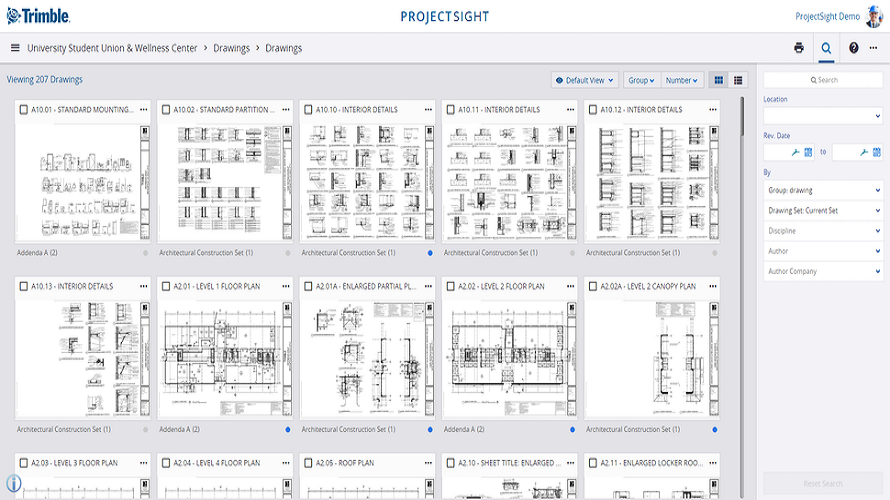Open the top-right more options ellipsis
The height and width of the screenshot is (500, 890).
874,48
